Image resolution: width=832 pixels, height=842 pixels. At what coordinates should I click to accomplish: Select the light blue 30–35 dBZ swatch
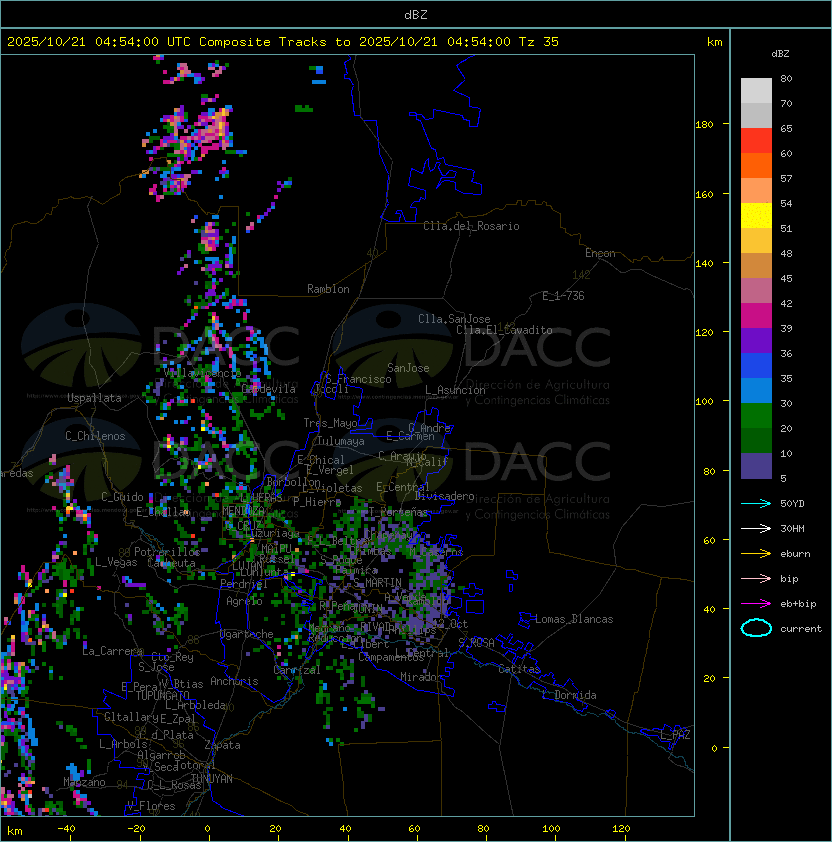756,390
